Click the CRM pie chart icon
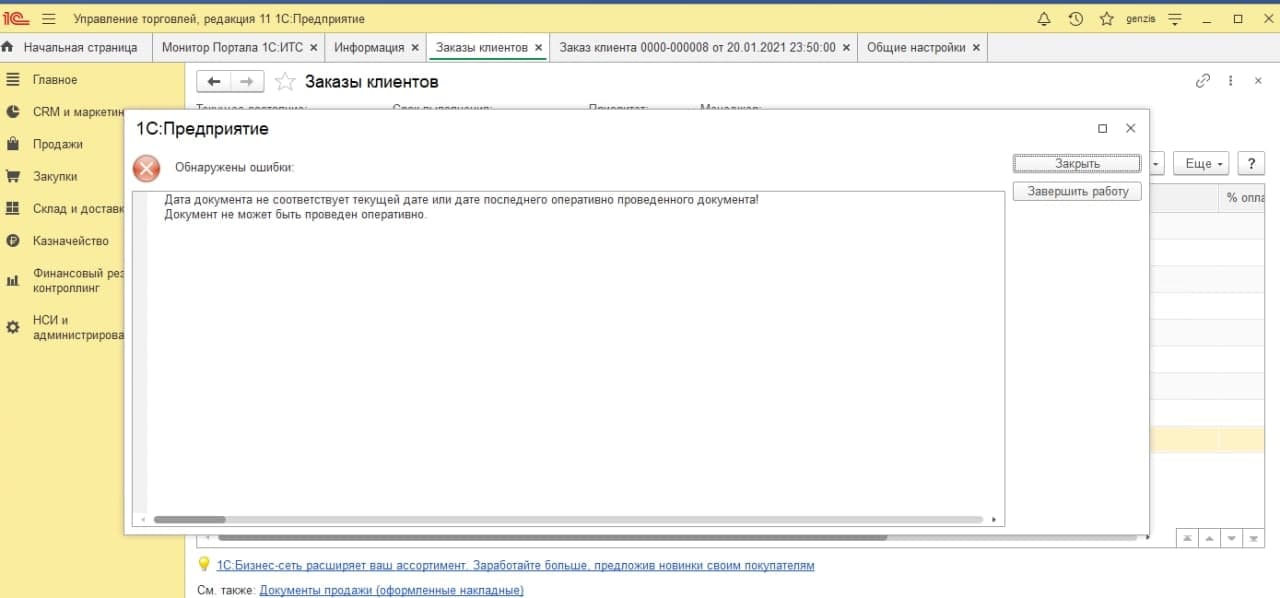Image resolution: width=1280 pixels, height=598 pixels. point(13,112)
